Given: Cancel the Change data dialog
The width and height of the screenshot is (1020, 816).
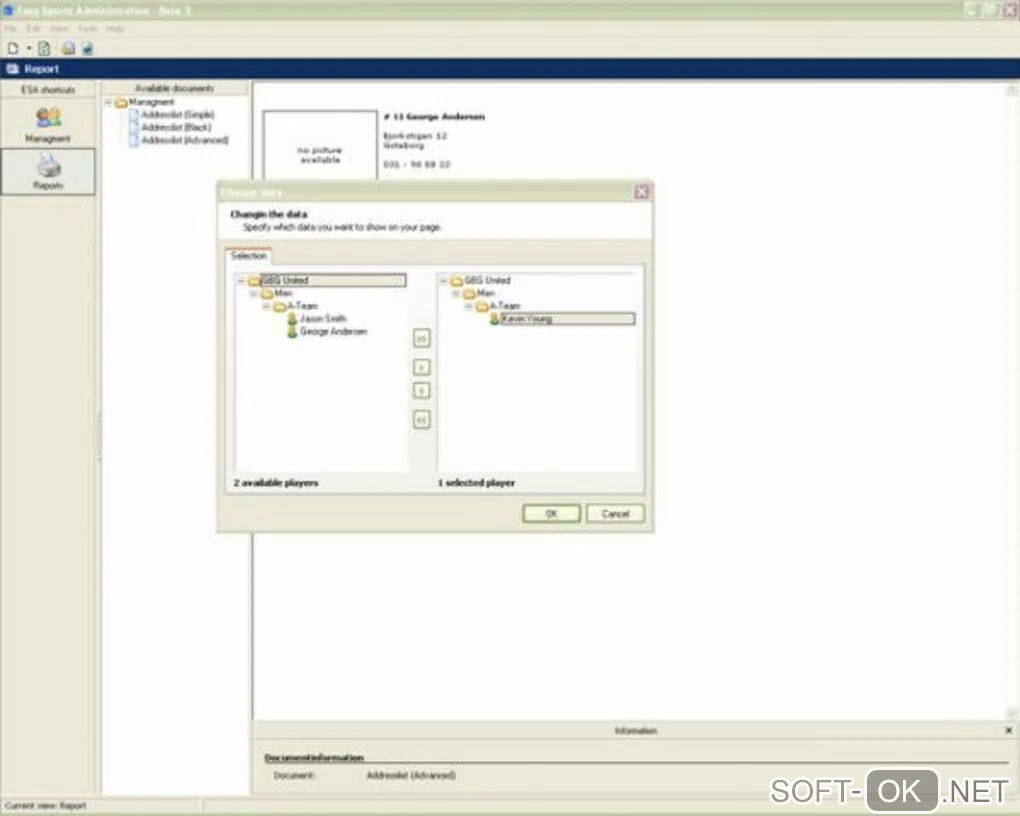Looking at the screenshot, I should click(615, 514).
